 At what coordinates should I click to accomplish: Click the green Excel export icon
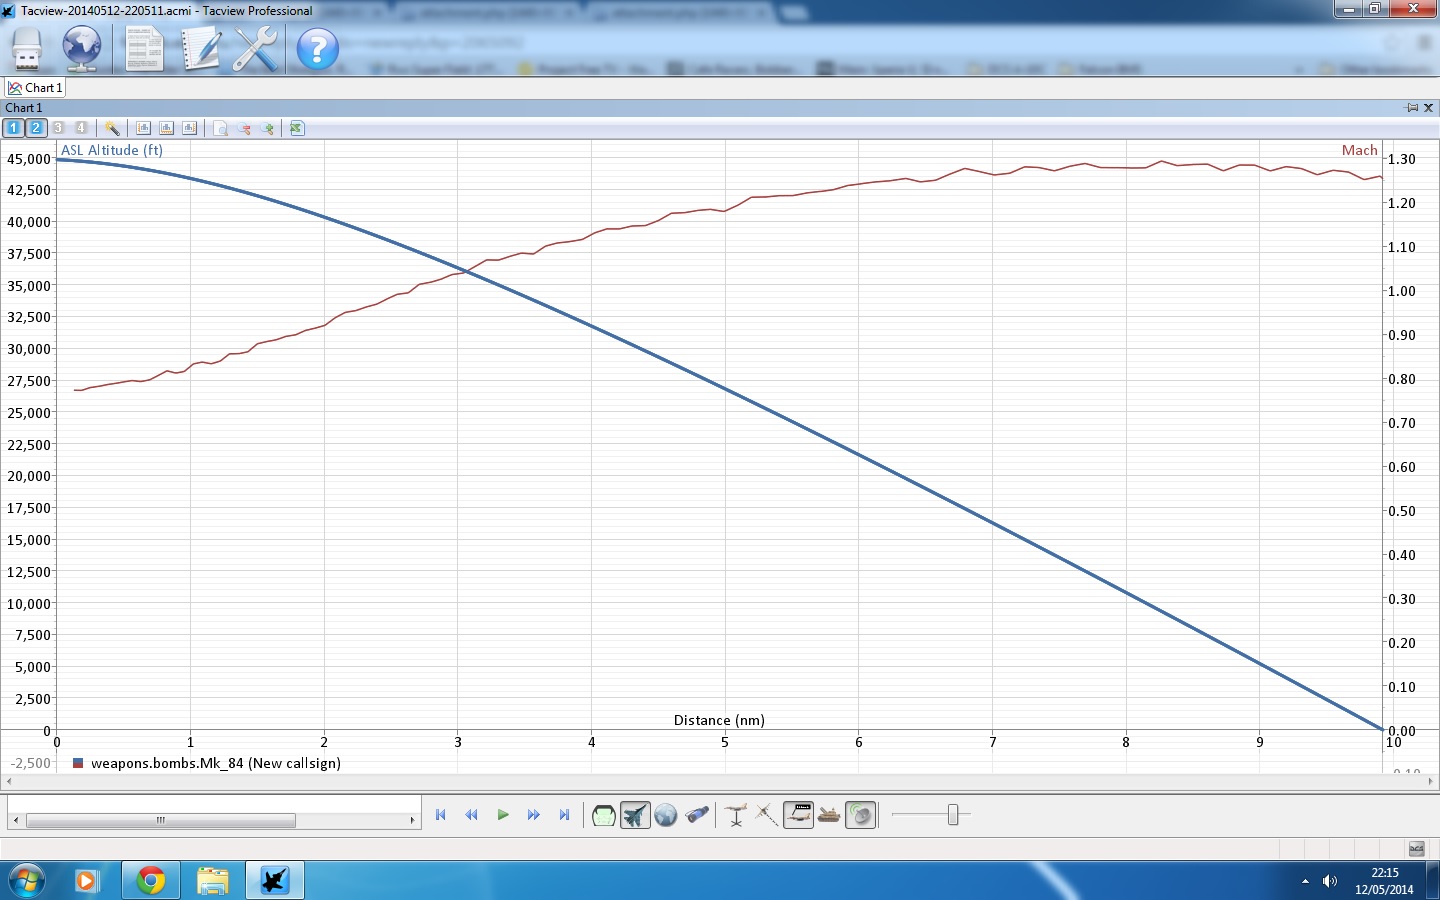point(297,128)
